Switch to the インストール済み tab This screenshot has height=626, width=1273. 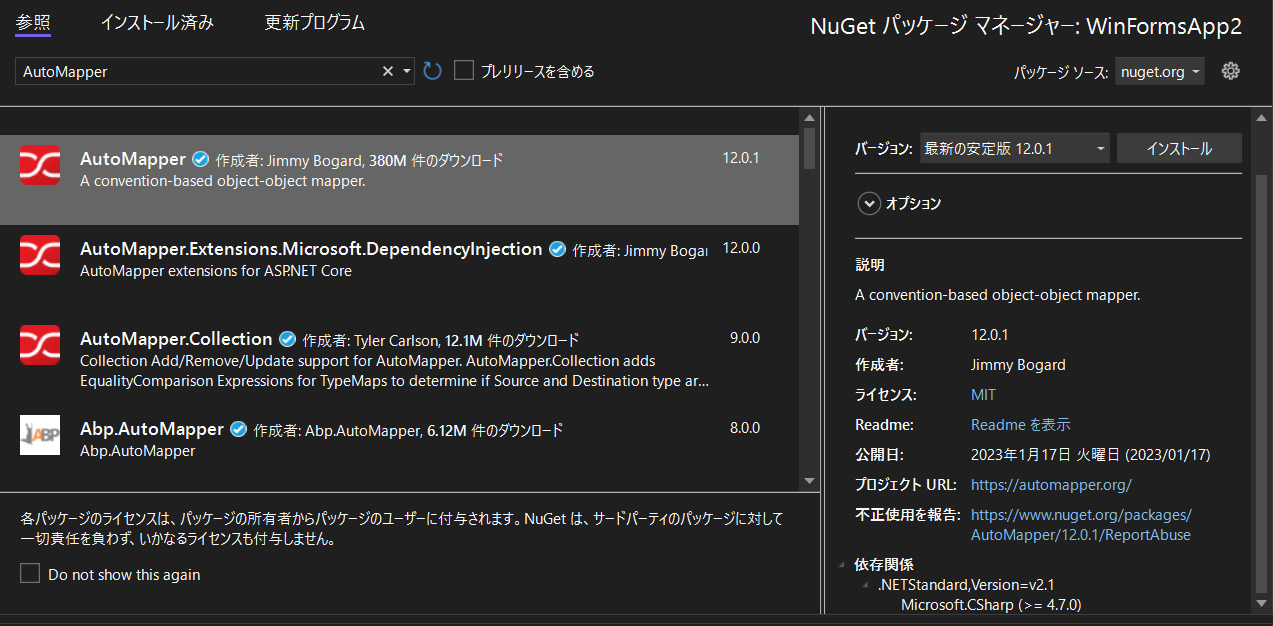[156, 22]
